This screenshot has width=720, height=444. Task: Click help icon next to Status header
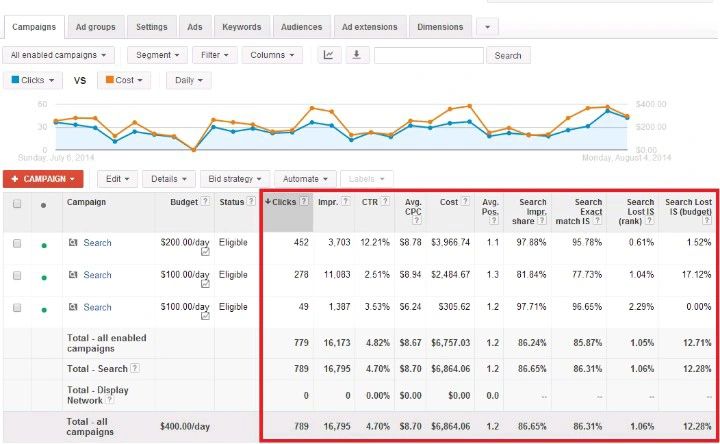[253, 201]
